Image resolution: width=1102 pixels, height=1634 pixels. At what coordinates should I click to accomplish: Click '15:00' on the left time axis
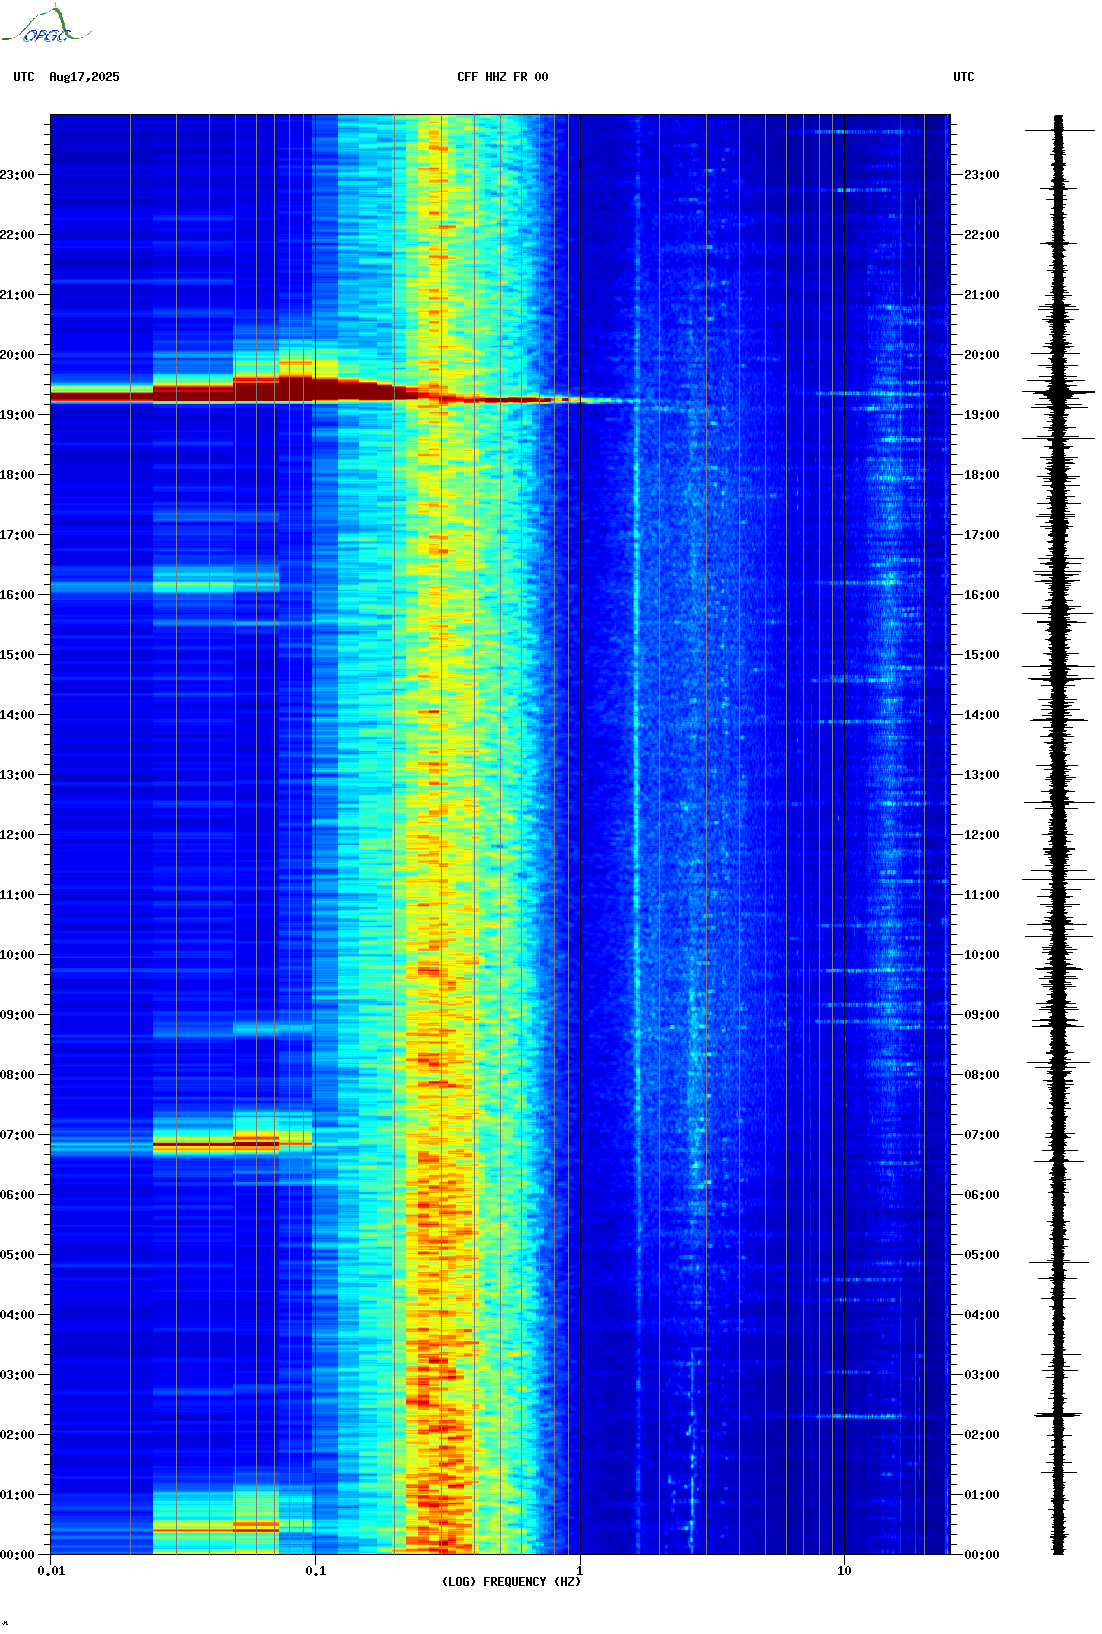[x=17, y=655]
